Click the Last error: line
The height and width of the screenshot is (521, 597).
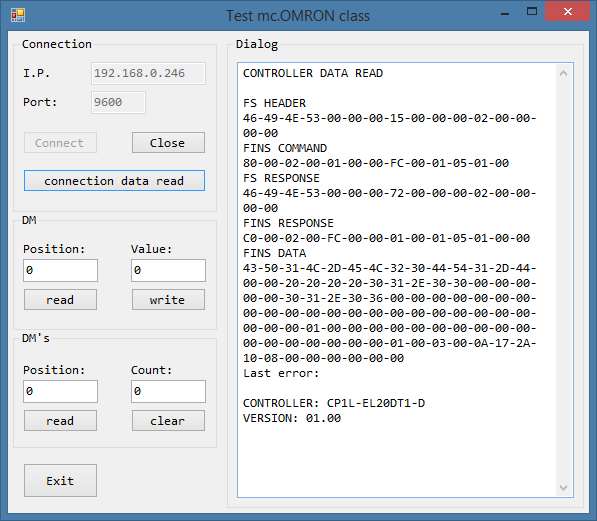click(x=281, y=373)
